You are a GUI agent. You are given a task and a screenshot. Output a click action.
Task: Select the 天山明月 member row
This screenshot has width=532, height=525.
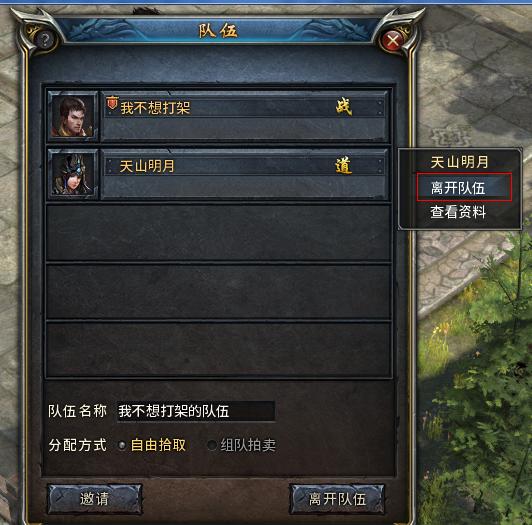pyautogui.click(x=219, y=174)
